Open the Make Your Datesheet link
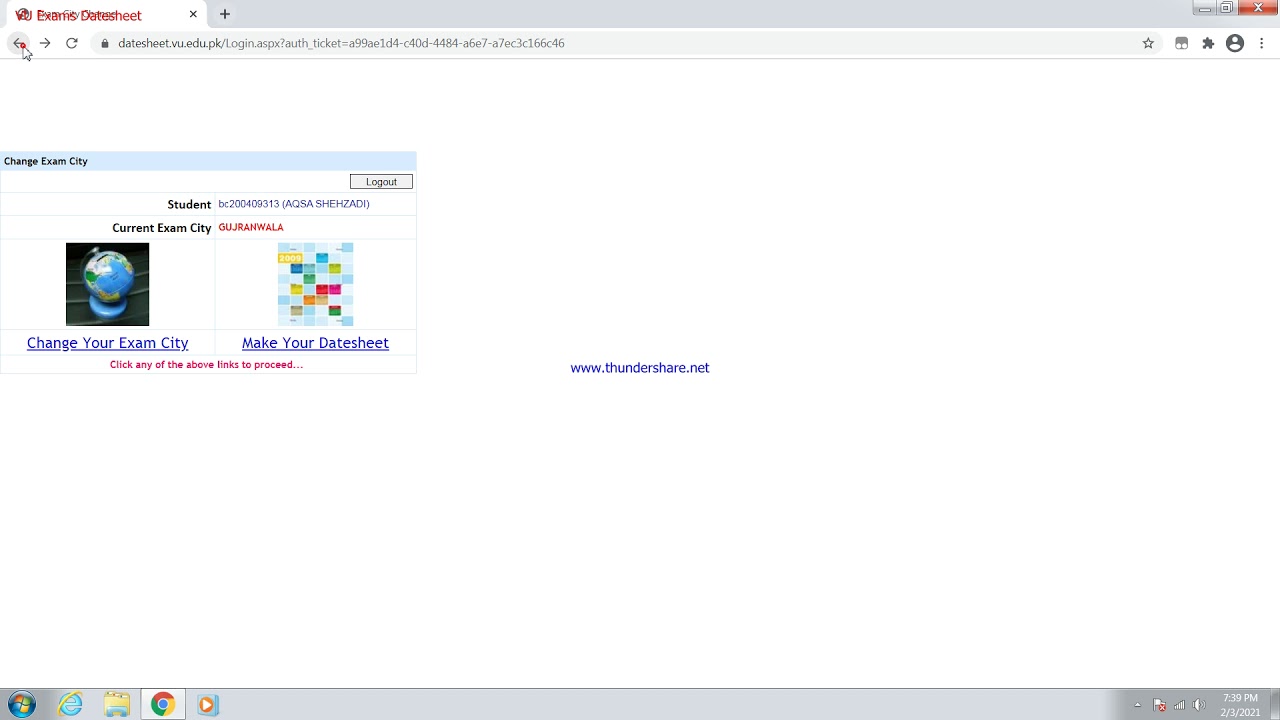The image size is (1280, 720). coord(315,343)
